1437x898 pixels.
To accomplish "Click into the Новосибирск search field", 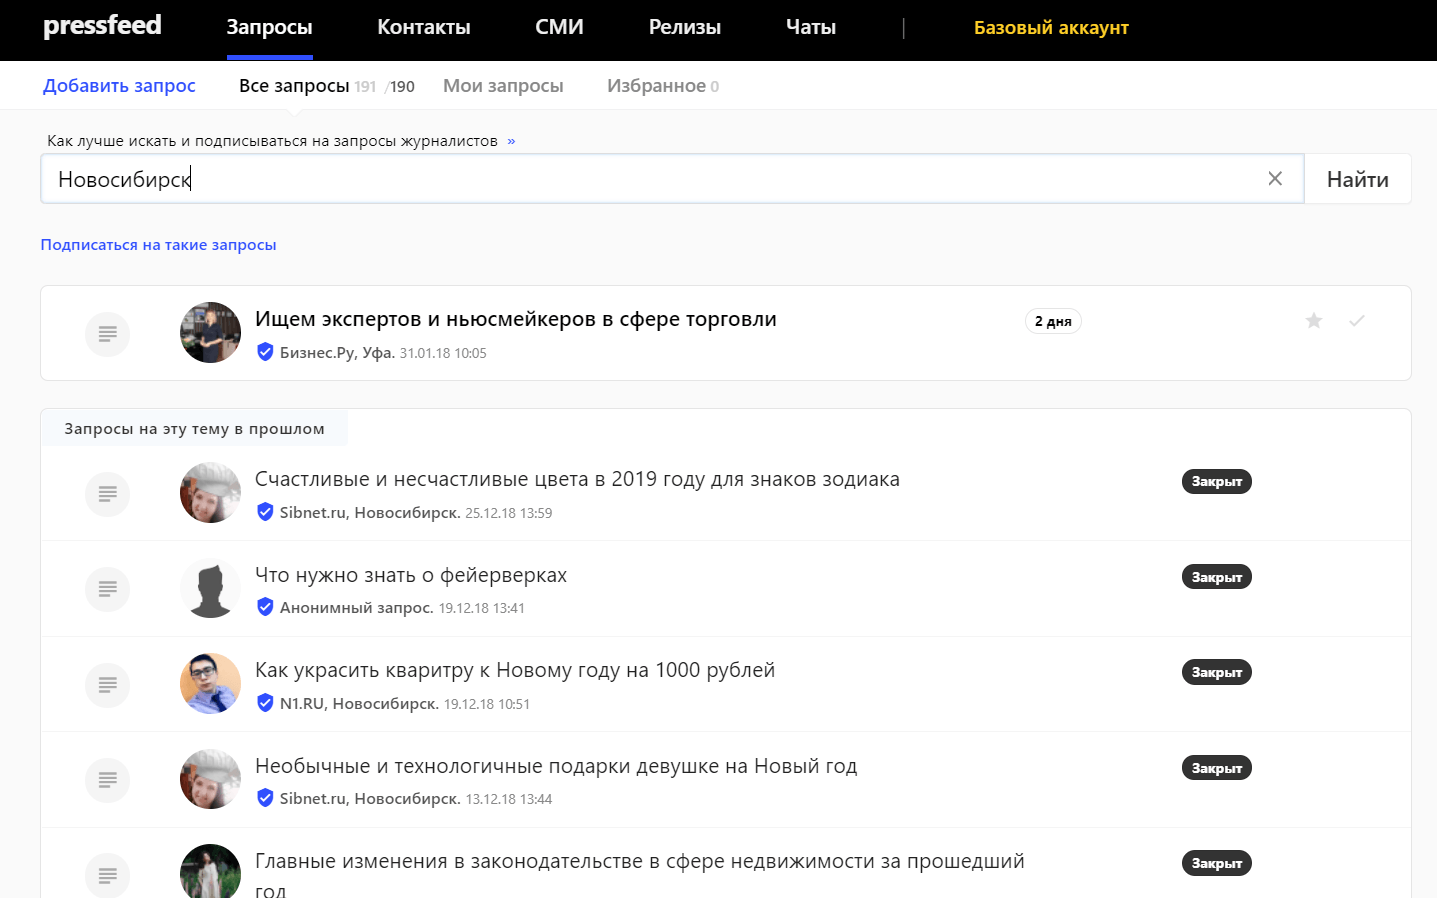I will tap(650, 179).
